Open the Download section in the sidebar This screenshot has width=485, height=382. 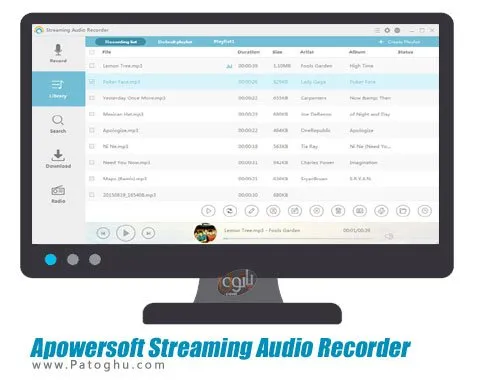point(58,159)
